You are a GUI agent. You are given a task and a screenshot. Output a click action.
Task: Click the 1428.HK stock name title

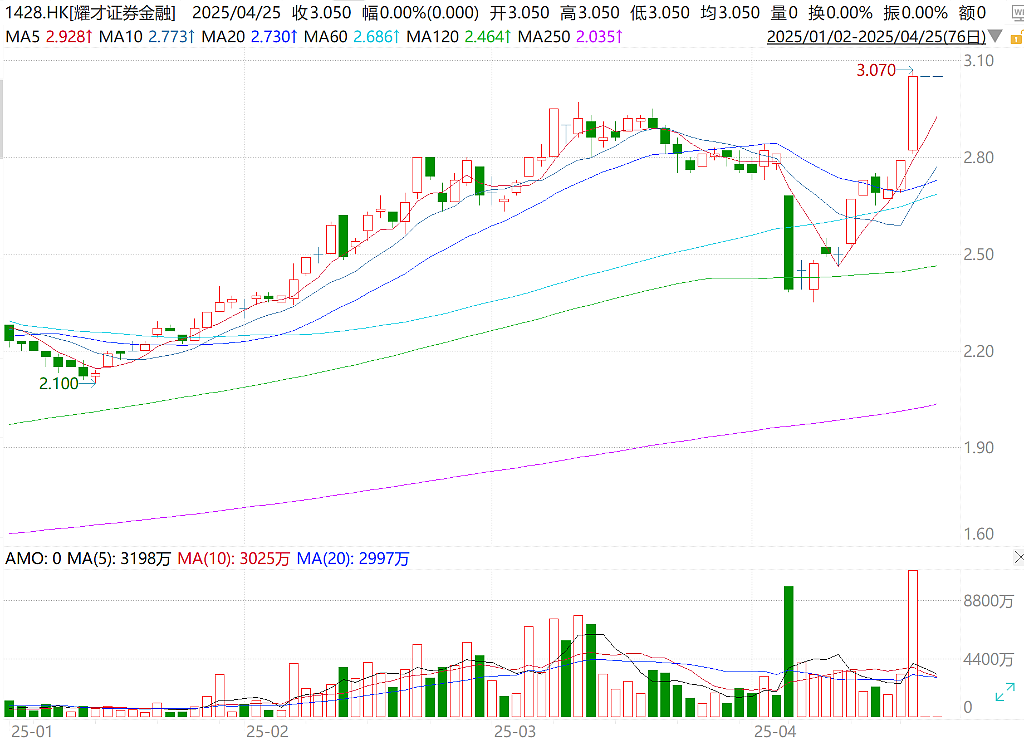[x=91, y=12]
